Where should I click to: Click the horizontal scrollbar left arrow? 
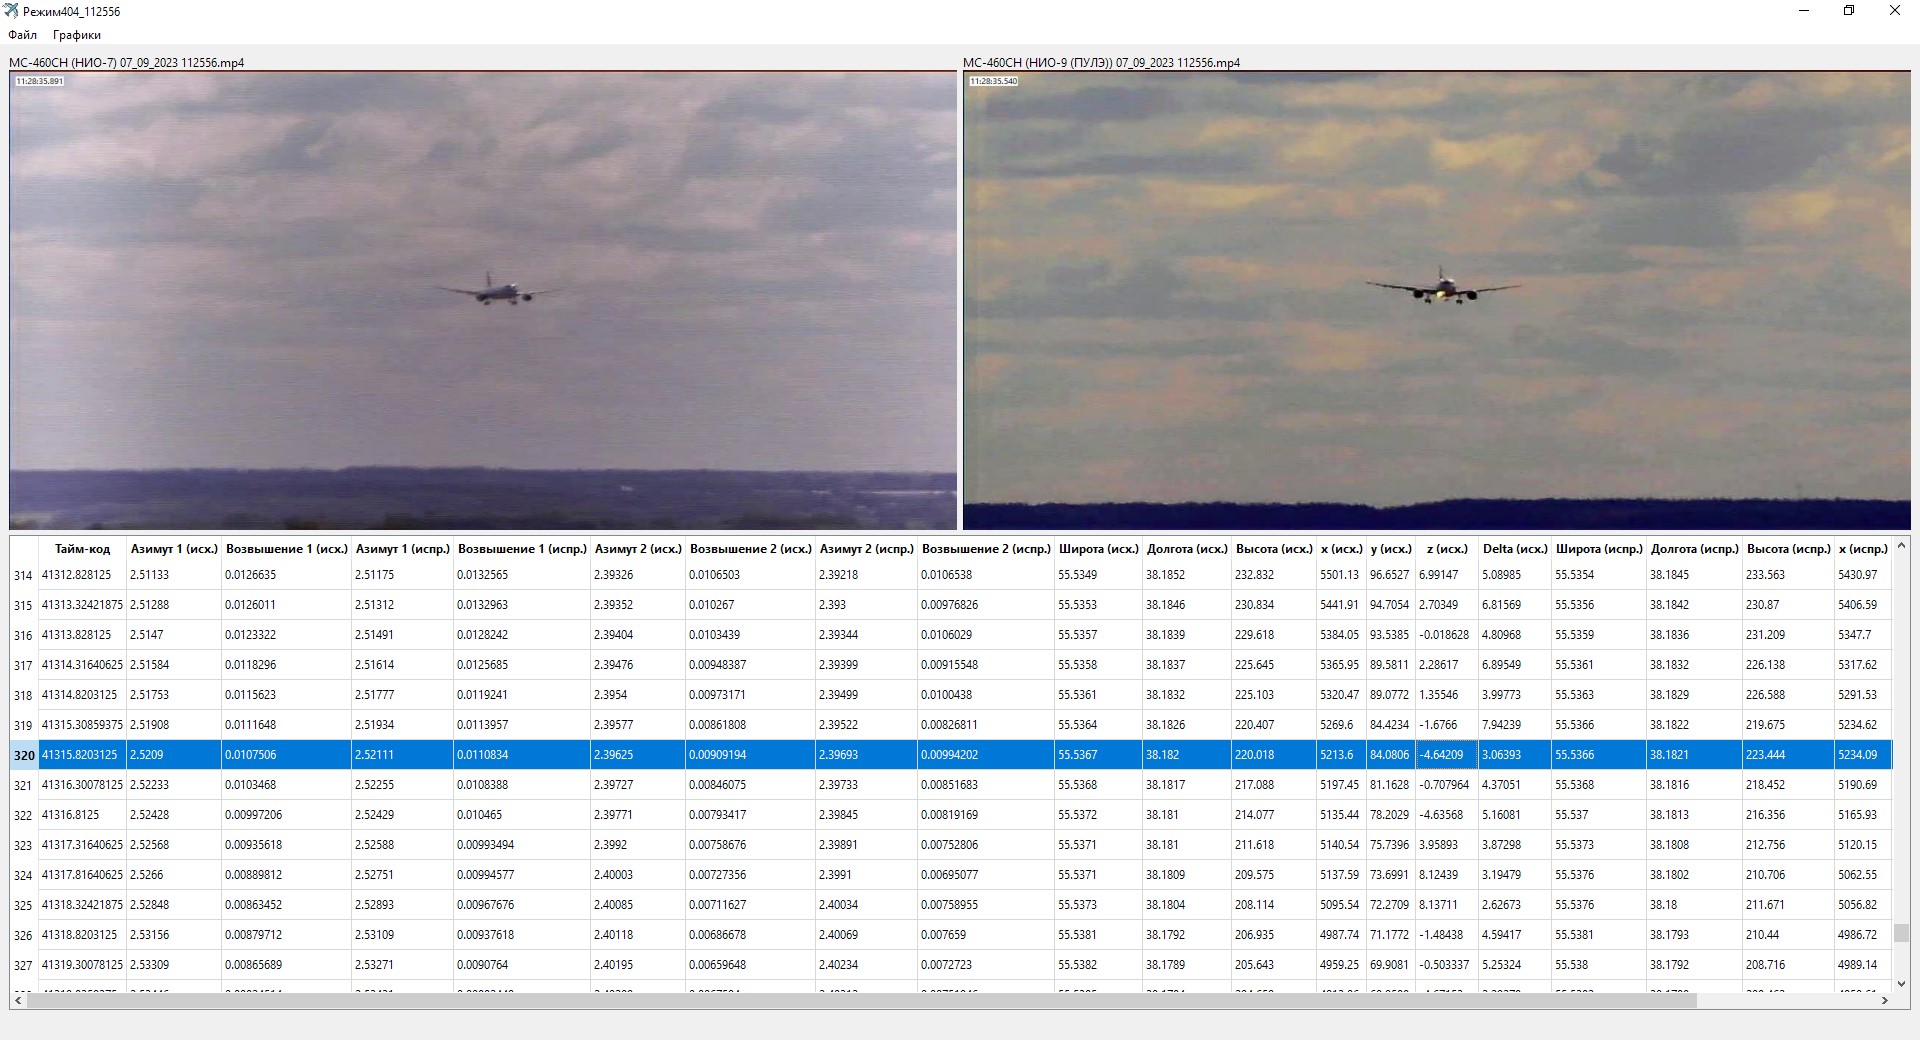click(18, 1000)
